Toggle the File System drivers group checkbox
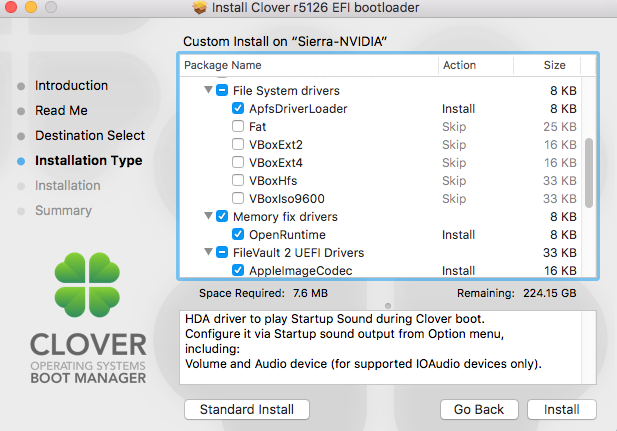 coord(222,90)
